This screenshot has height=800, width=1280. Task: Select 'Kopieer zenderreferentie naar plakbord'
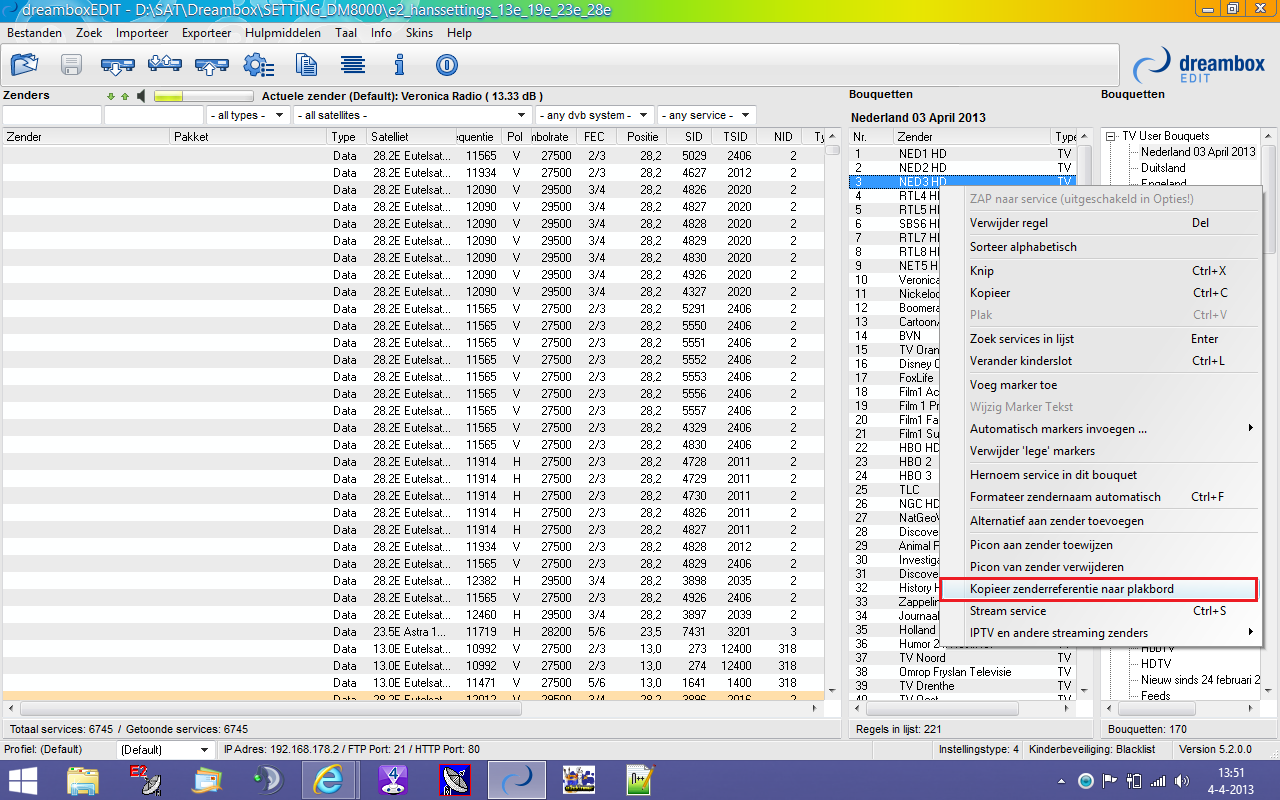[x=1100, y=589]
